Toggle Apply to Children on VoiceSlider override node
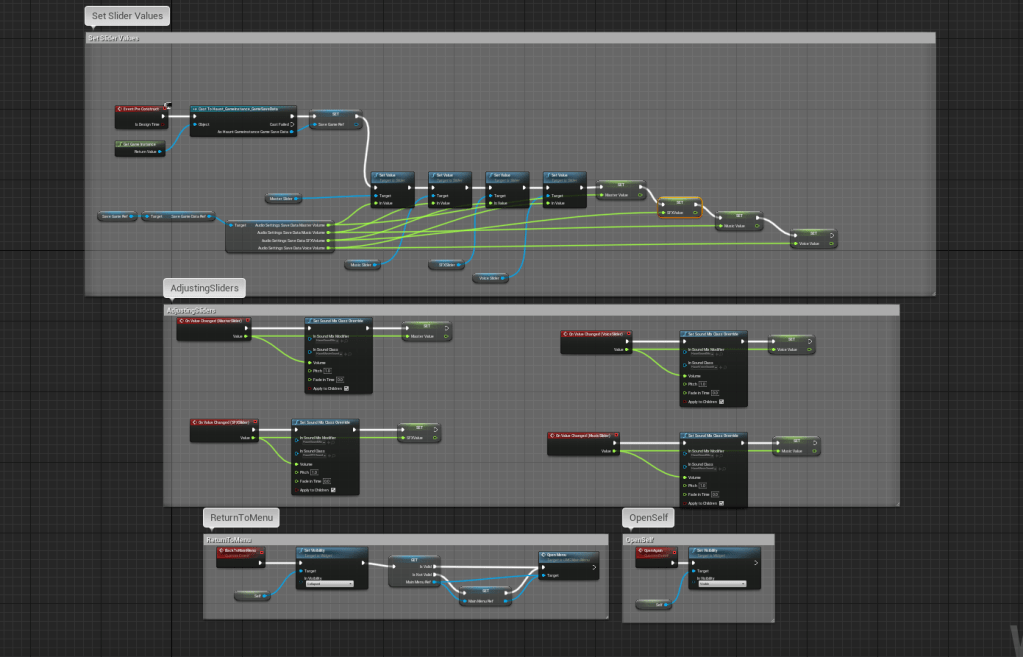The width and height of the screenshot is (1023, 657). click(722, 402)
